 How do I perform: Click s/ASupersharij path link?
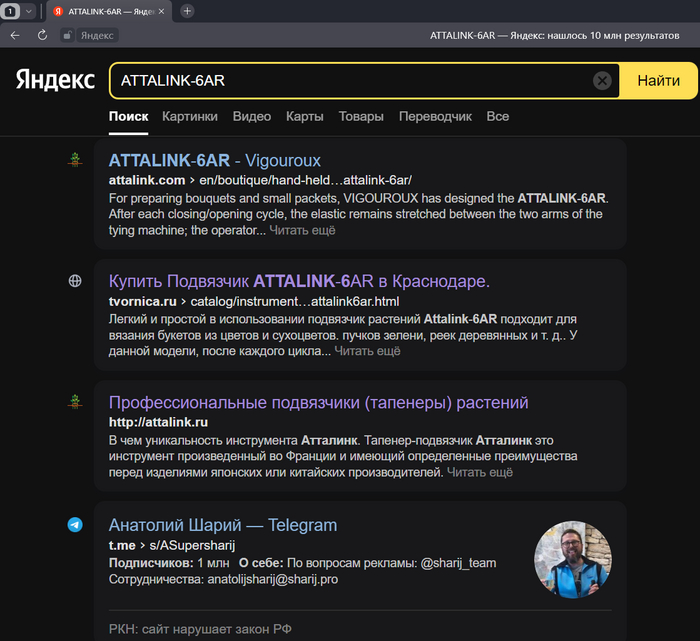[x=192, y=545]
